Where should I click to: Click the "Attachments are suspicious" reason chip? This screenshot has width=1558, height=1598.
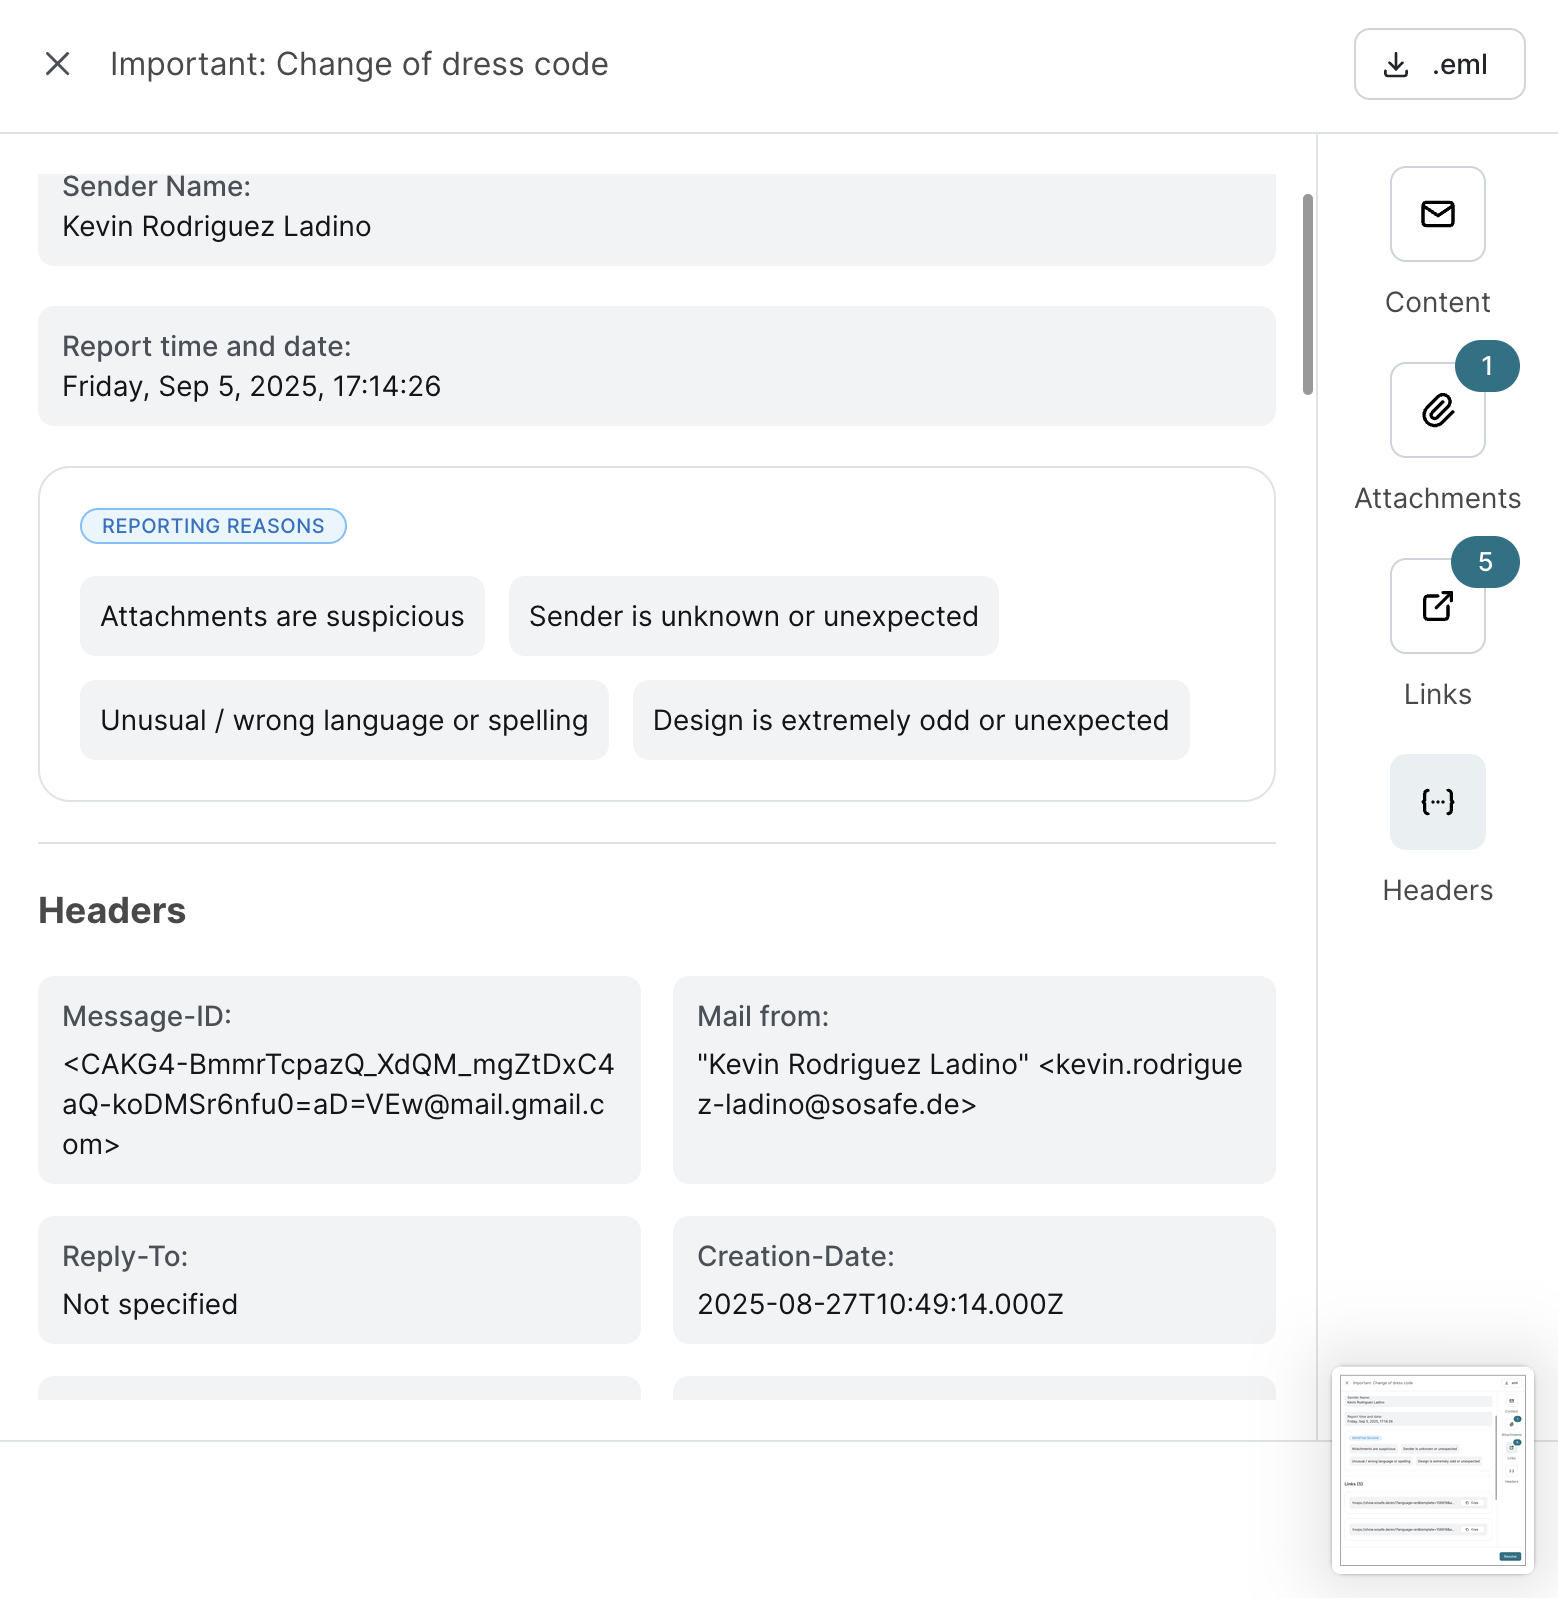[282, 616]
